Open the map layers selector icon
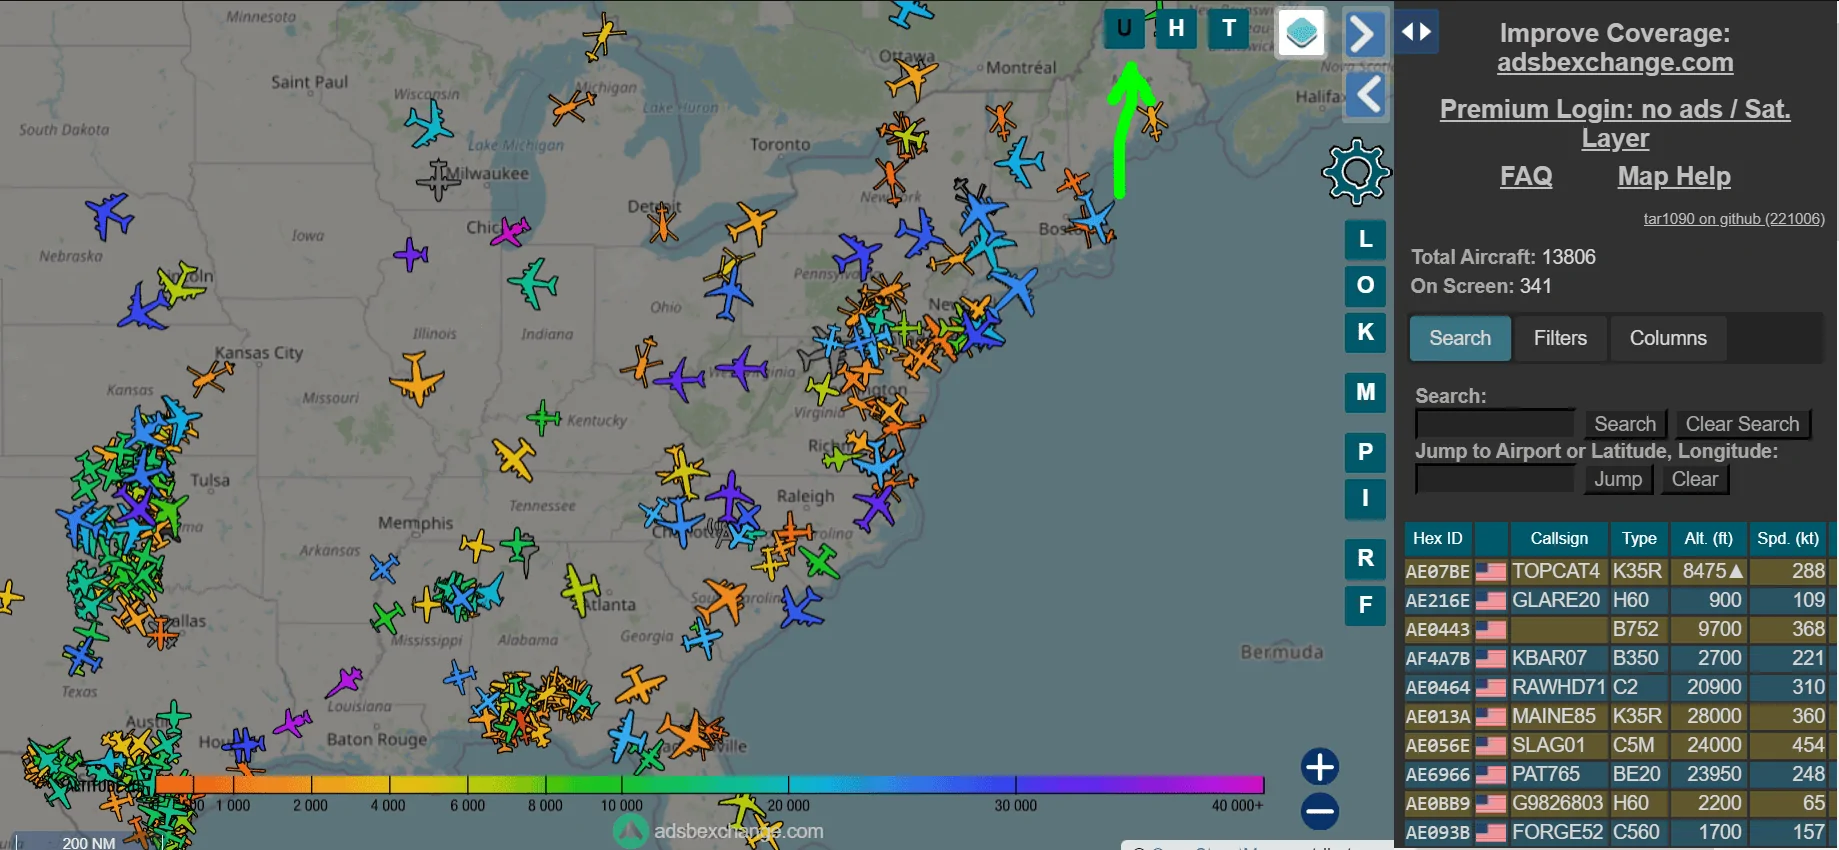The width and height of the screenshot is (1839, 850). point(1301,33)
